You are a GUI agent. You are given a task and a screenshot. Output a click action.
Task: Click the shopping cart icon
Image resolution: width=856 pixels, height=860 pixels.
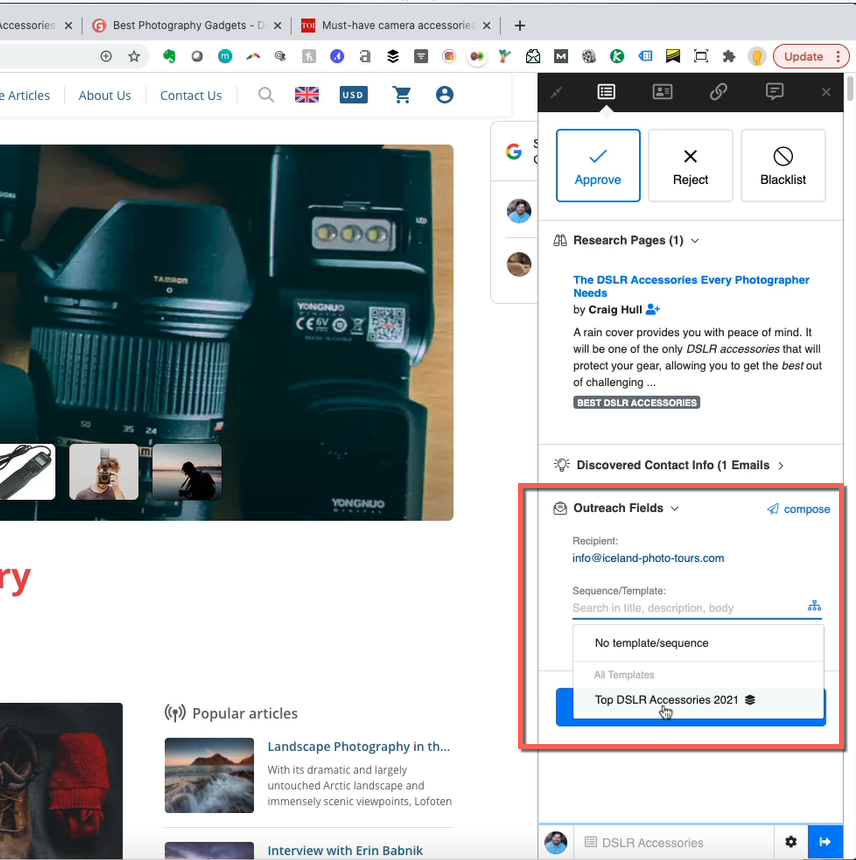(x=402, y=95)
